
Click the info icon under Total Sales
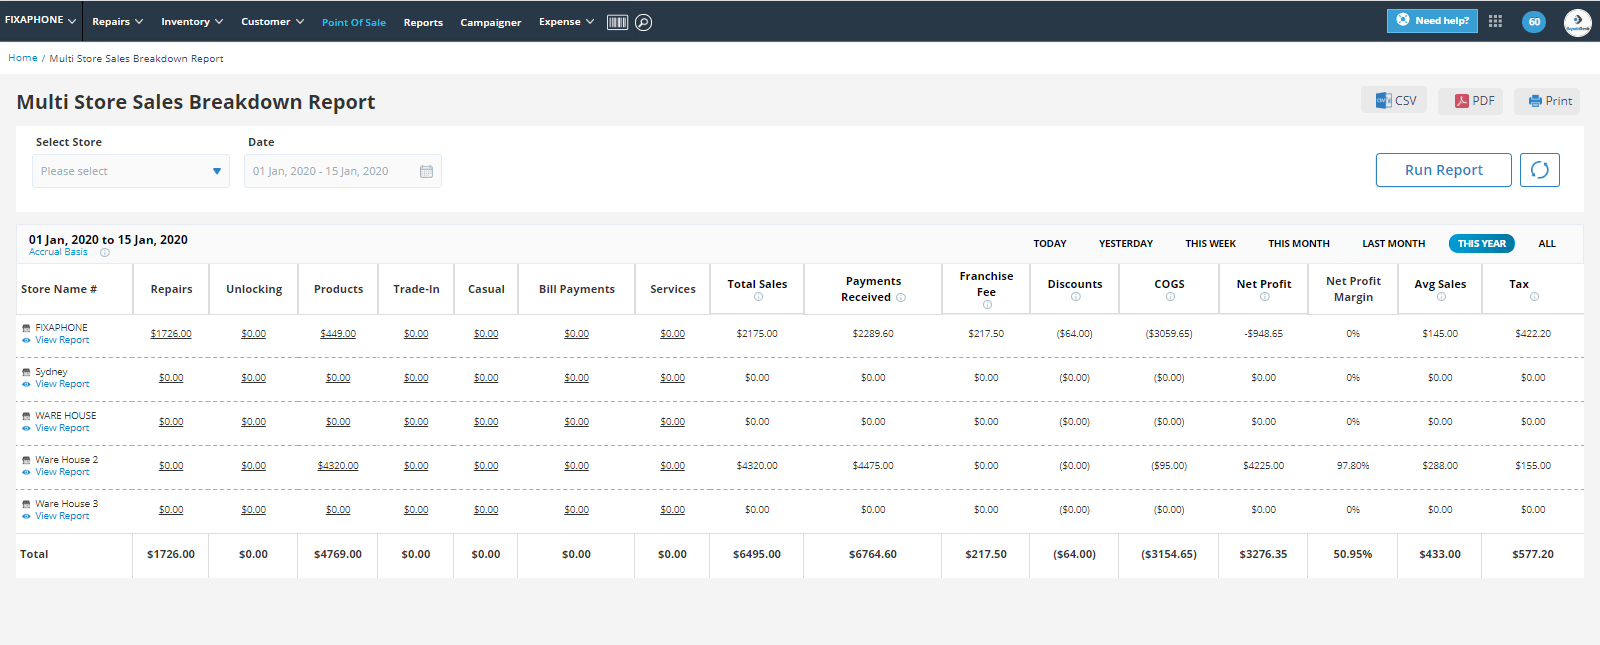(x=758, y=297)
